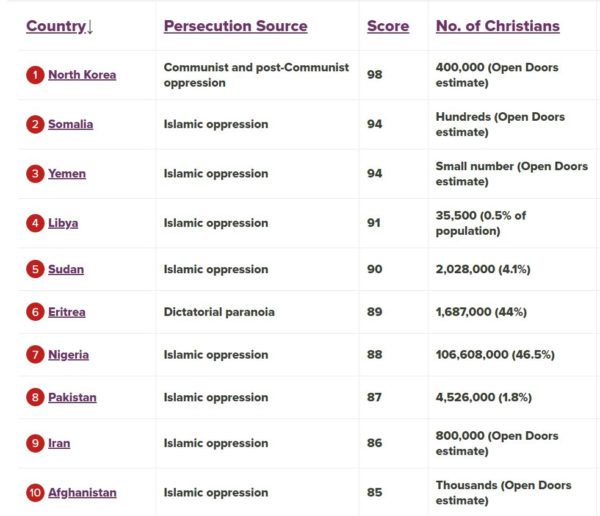Click the red rank 4 badge

[35, 223]
